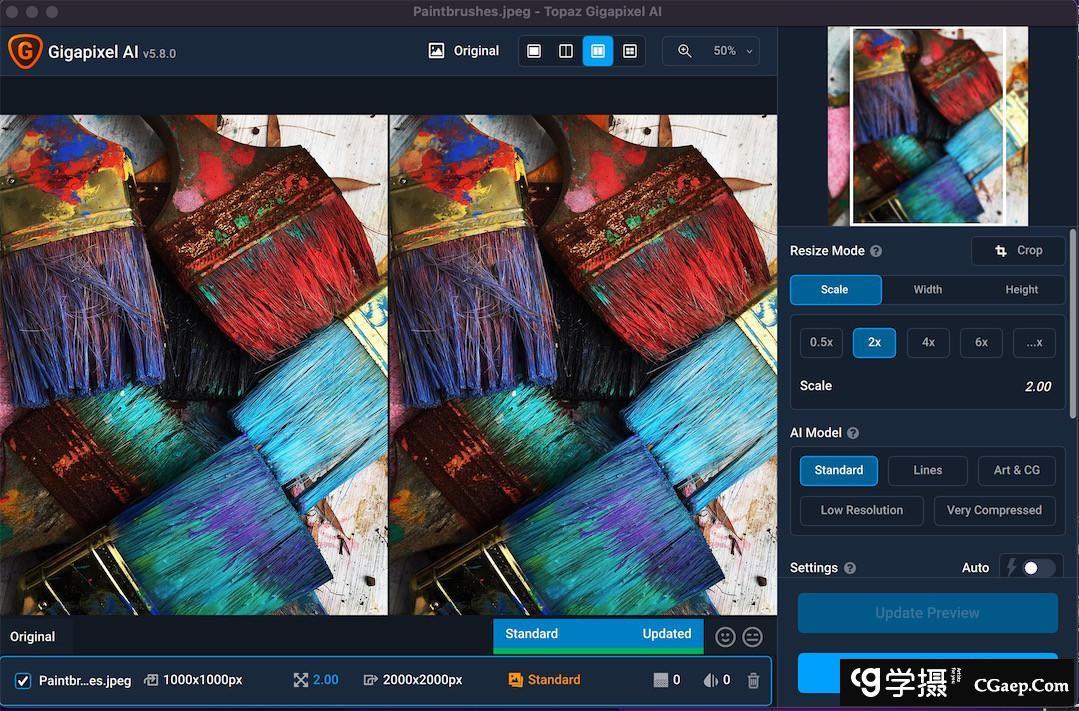The width and height of the screenshot is (1079, 711).
Task: Click the unhappy face feedback icon
Action: tap(753, 637)
